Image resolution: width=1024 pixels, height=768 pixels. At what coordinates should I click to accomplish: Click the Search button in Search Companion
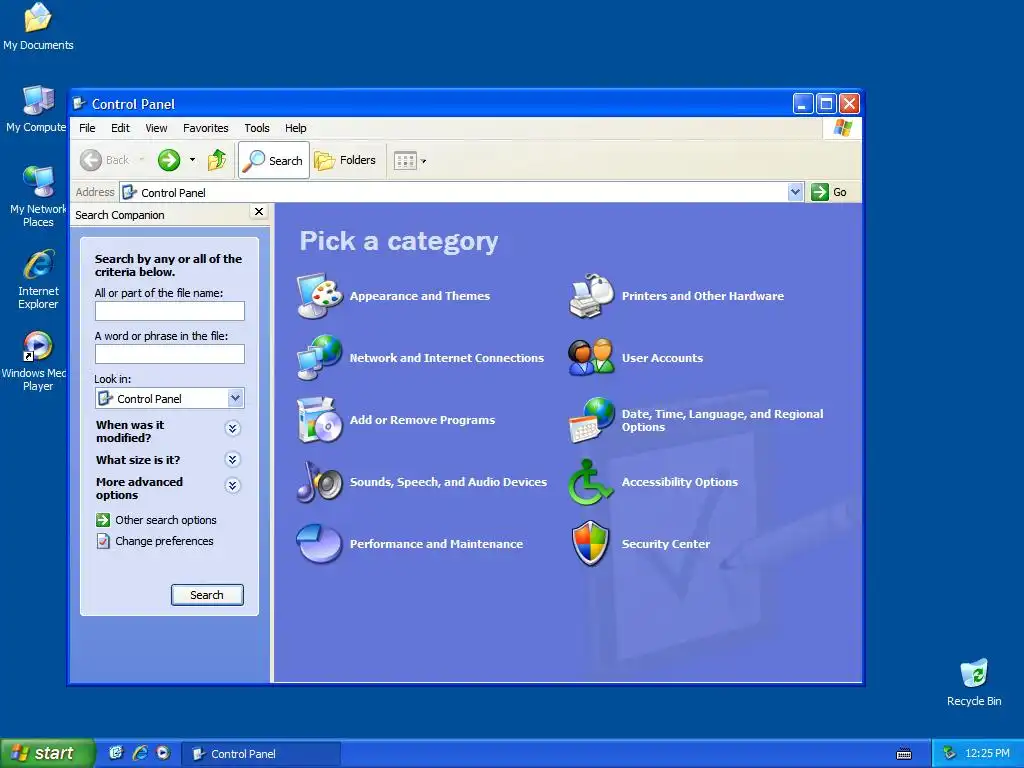pyautogui.click(x=207, y=595)
